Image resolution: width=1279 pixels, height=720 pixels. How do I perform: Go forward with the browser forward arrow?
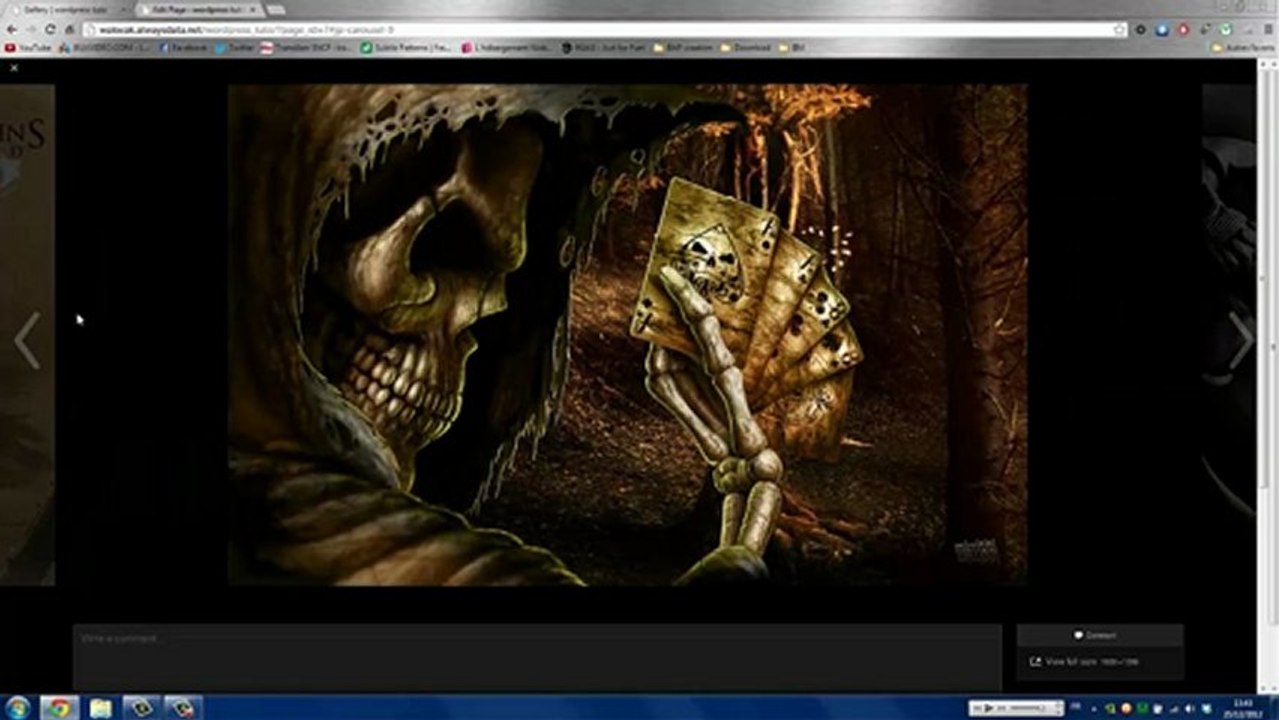31,29
